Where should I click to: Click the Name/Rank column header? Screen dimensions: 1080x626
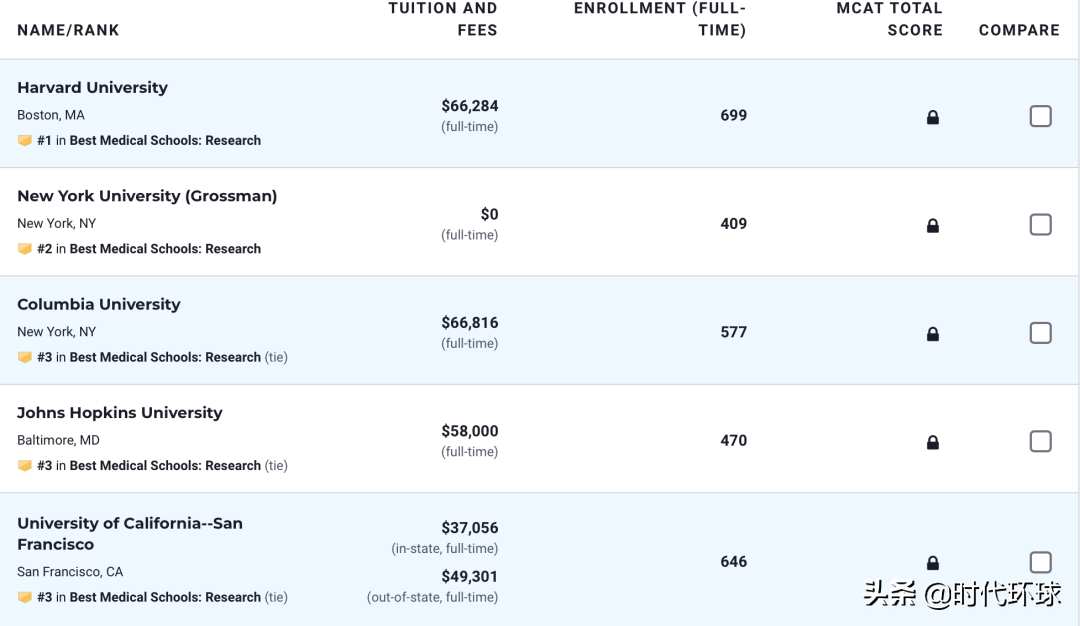[68, 30]
